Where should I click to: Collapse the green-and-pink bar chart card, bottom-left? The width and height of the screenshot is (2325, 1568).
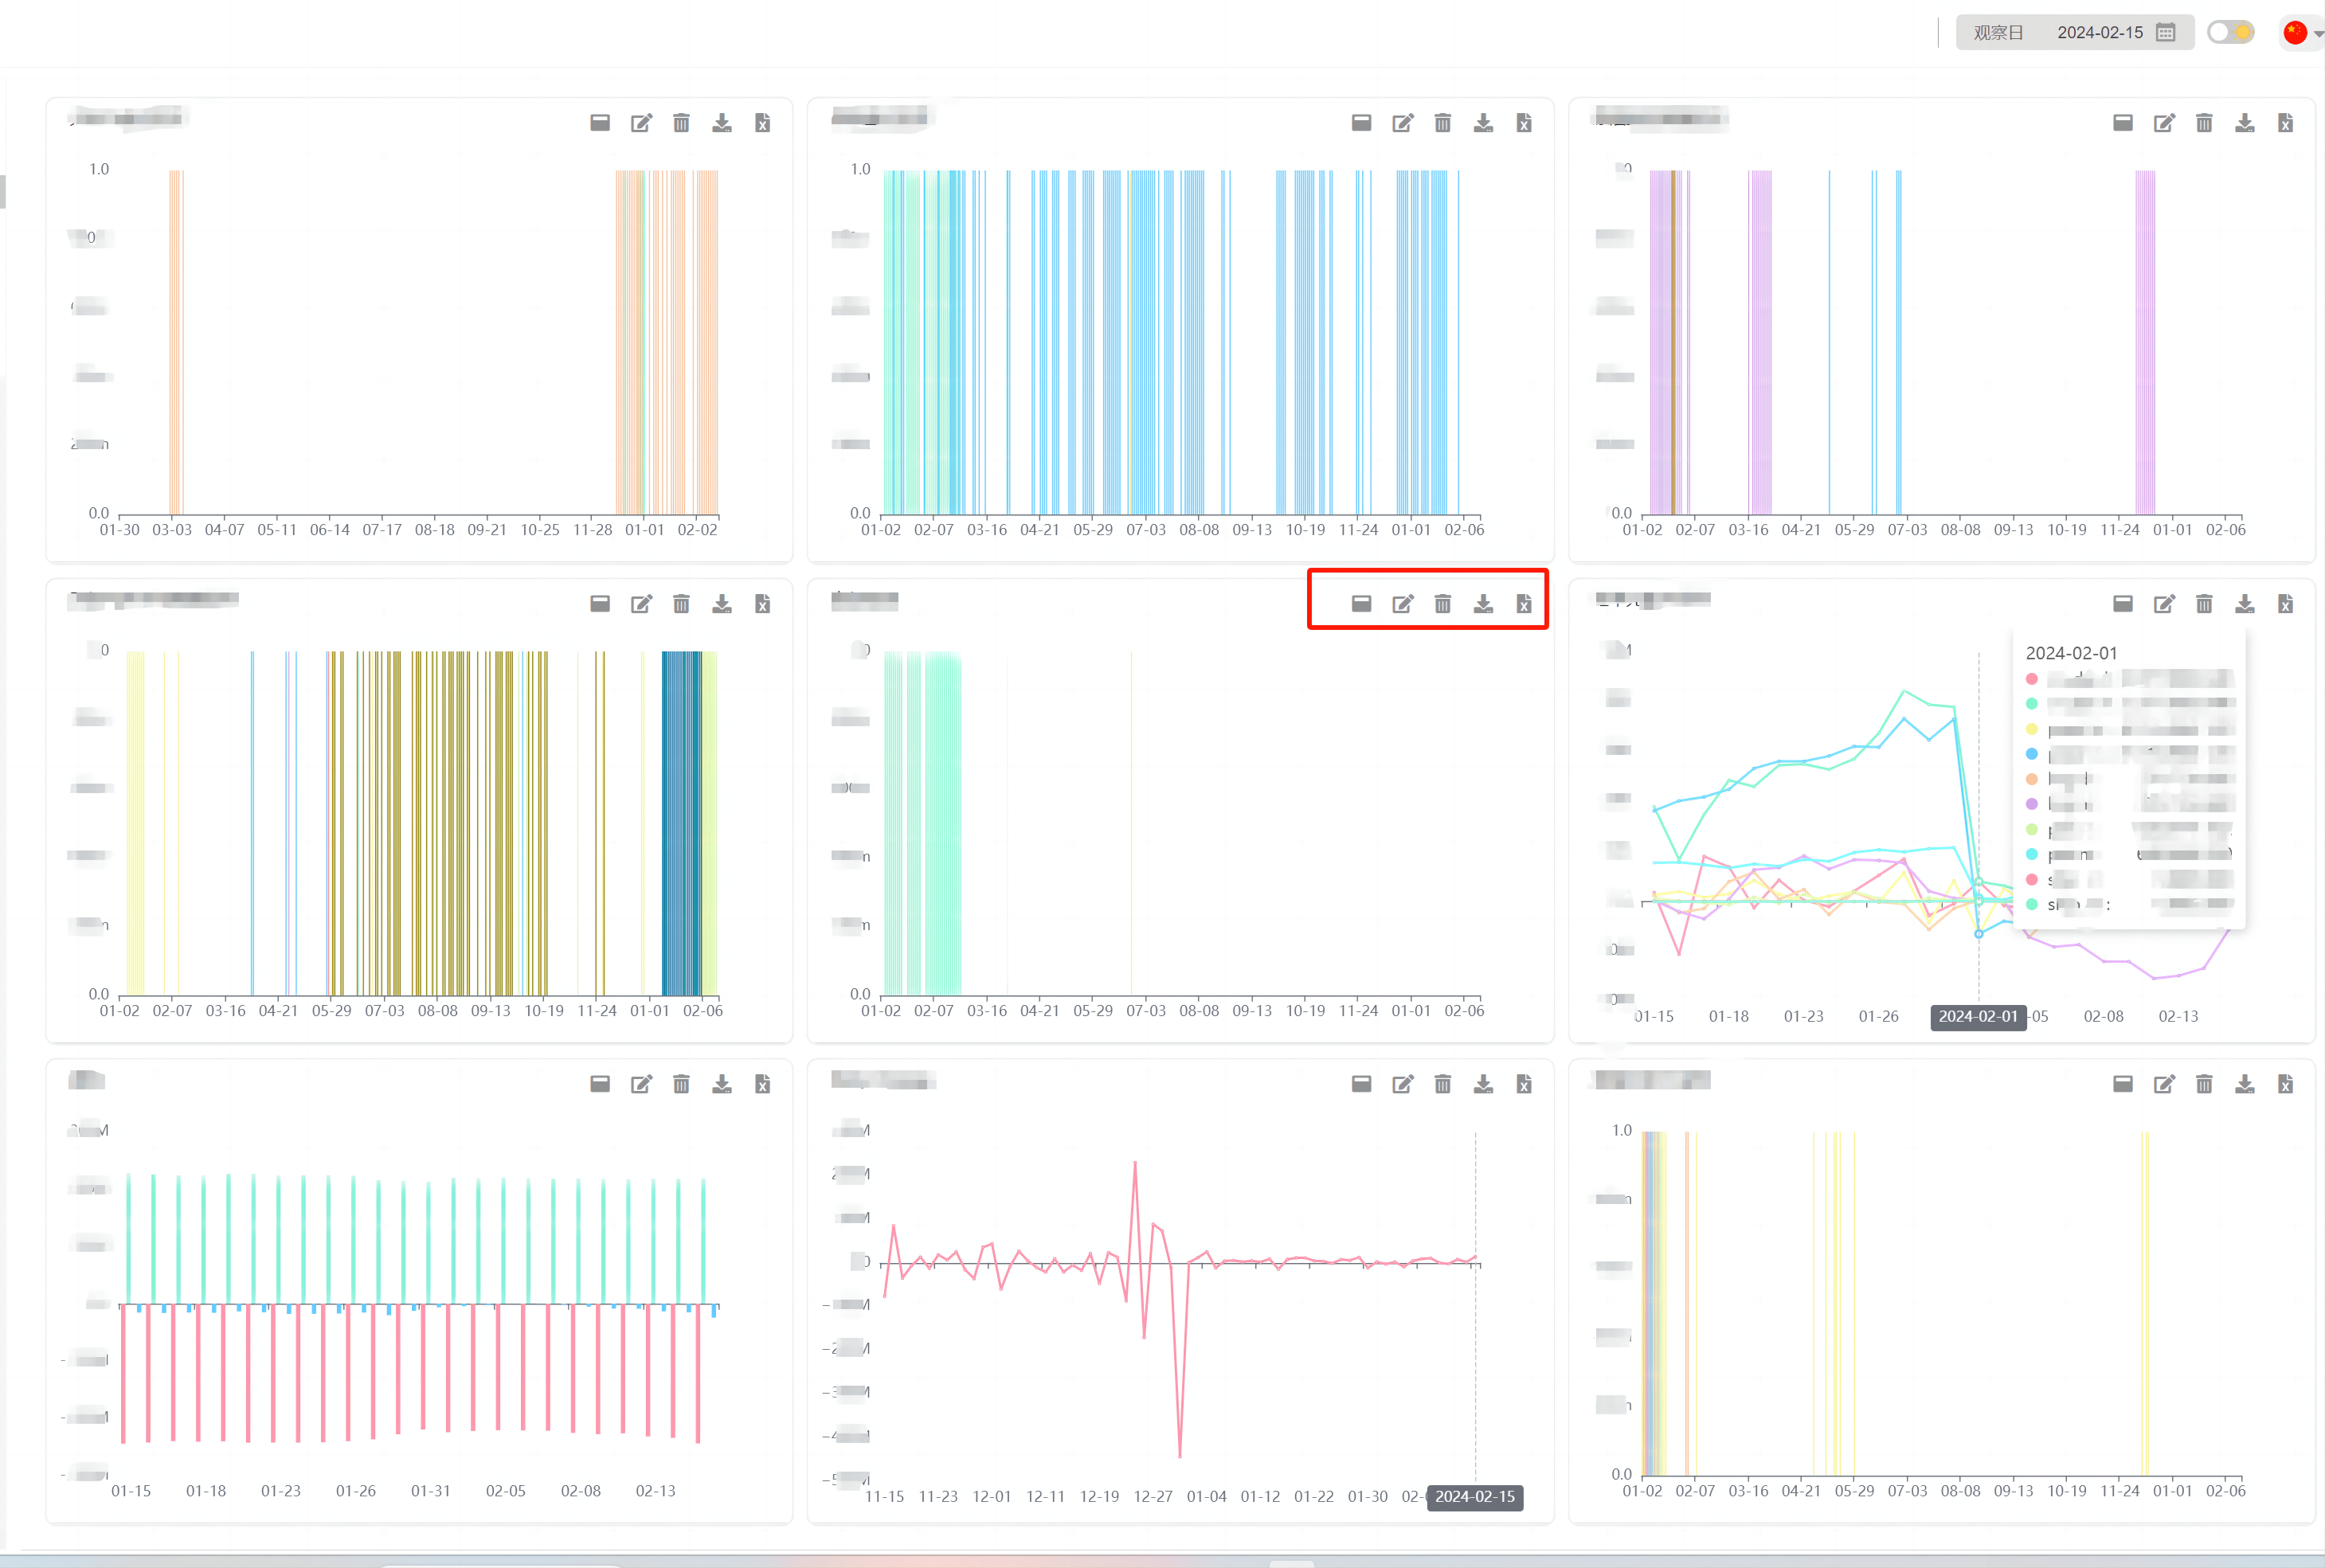coord(600,1084)
